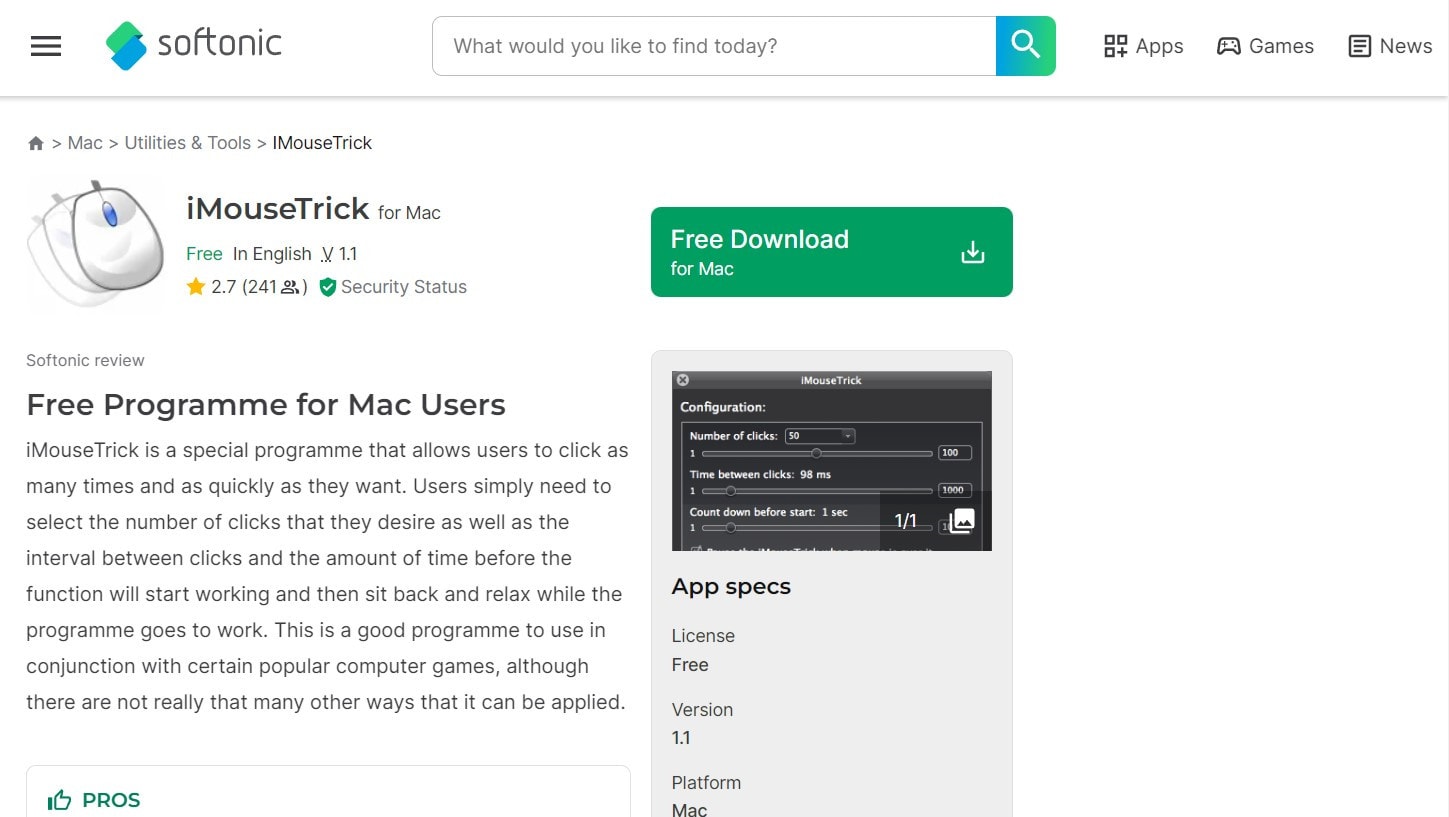Click the Number of clicks slider in screenshot
1449x817 pixels.
pos(817,453)
